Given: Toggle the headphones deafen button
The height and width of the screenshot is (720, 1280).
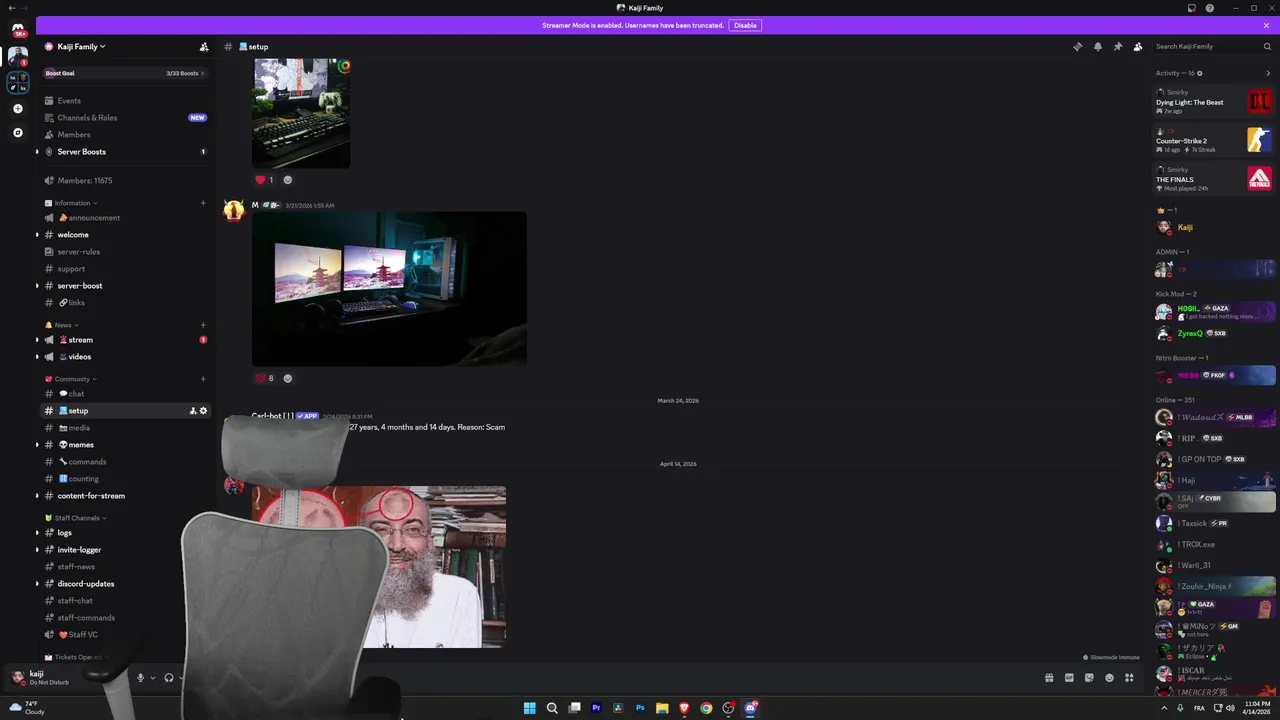Looking at the screenshot, I should (x=168, y=678).
